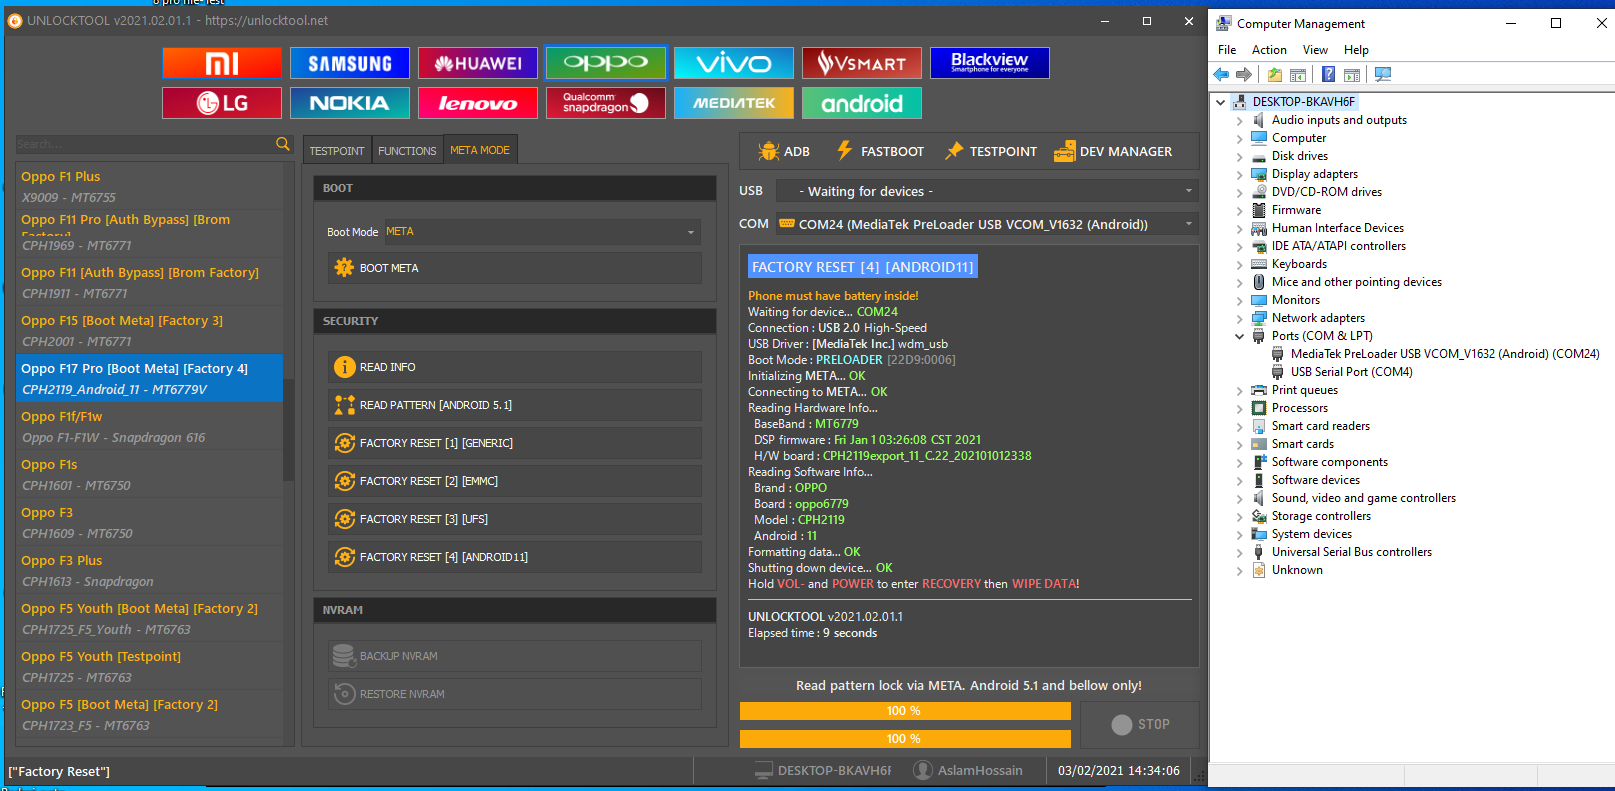Click FACTORY RESET [2] [EMMC]
1615x791 pixels.
tap(515, 481)
